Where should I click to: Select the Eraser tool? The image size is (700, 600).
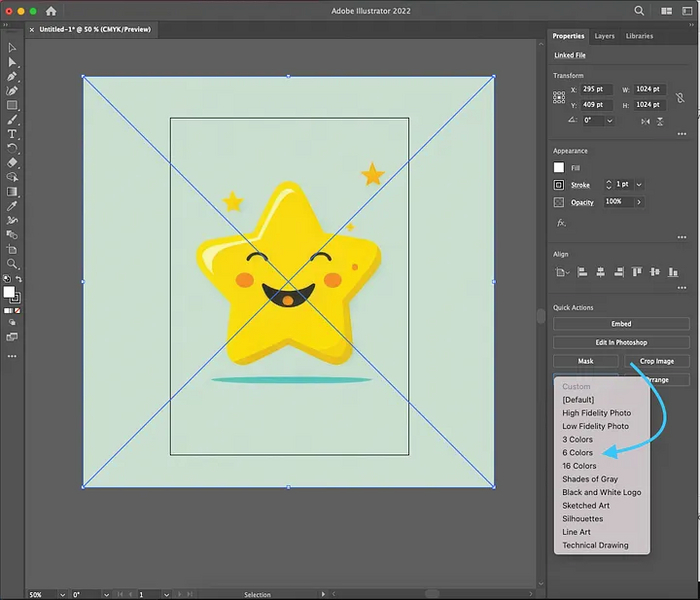pos(12,162)
